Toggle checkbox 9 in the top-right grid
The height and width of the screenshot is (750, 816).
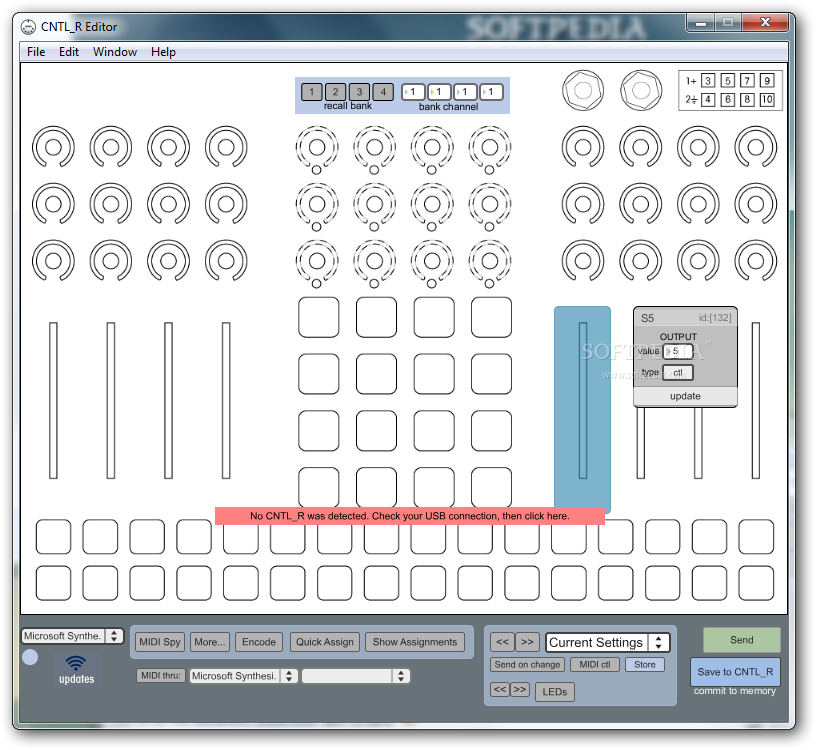click(767, 81)
